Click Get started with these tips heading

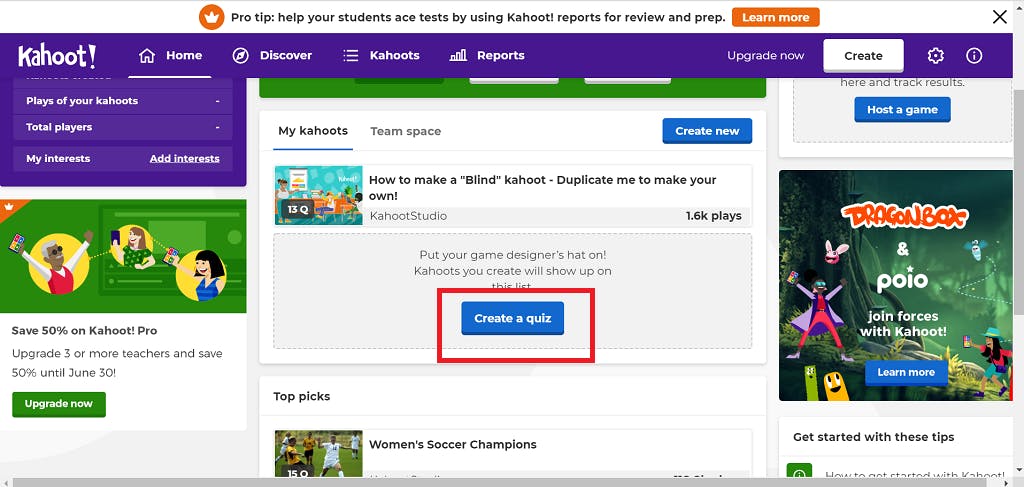873,437
